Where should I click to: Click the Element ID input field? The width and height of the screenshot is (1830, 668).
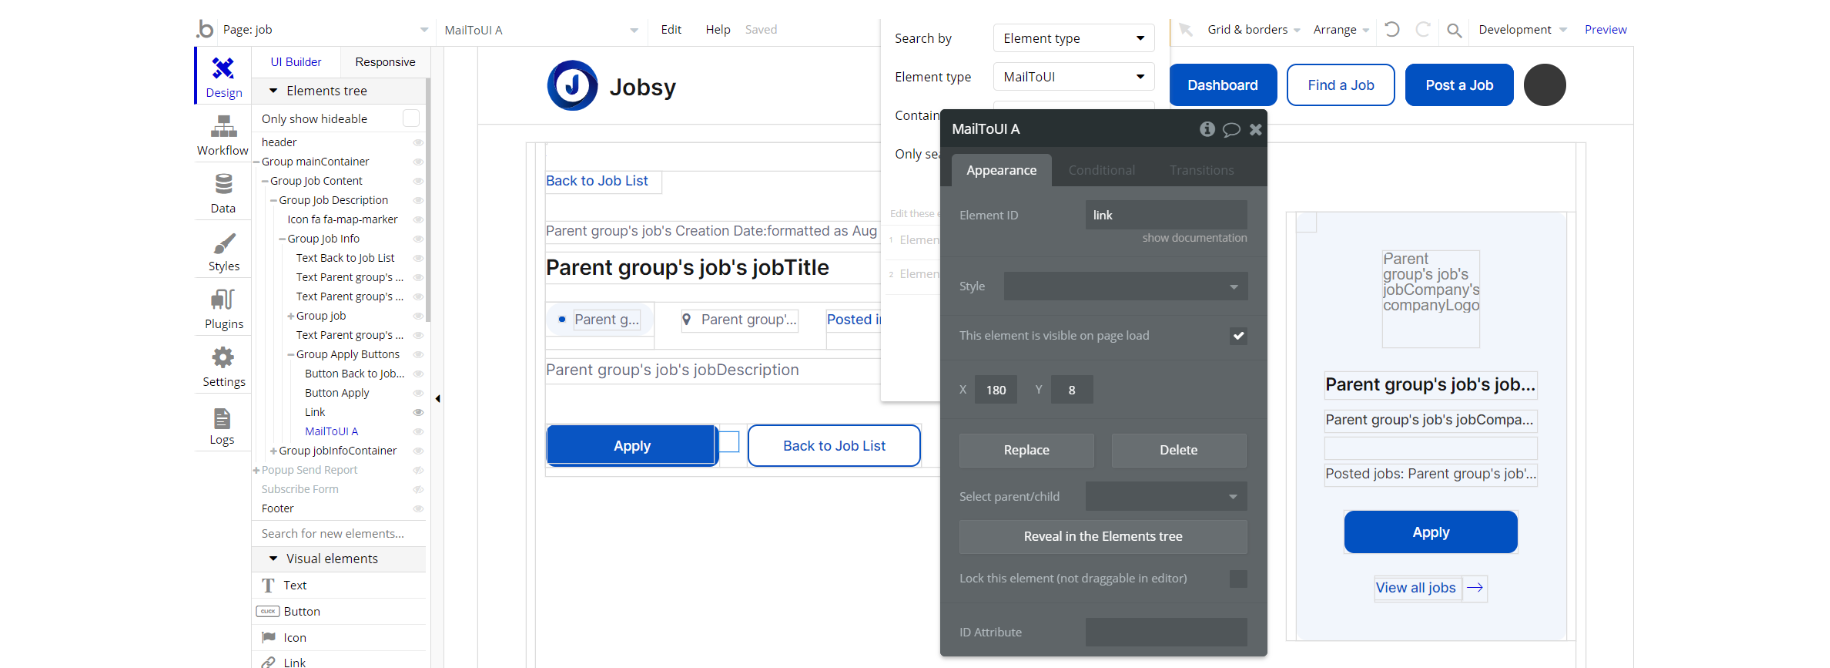(x=1166, y=215)
